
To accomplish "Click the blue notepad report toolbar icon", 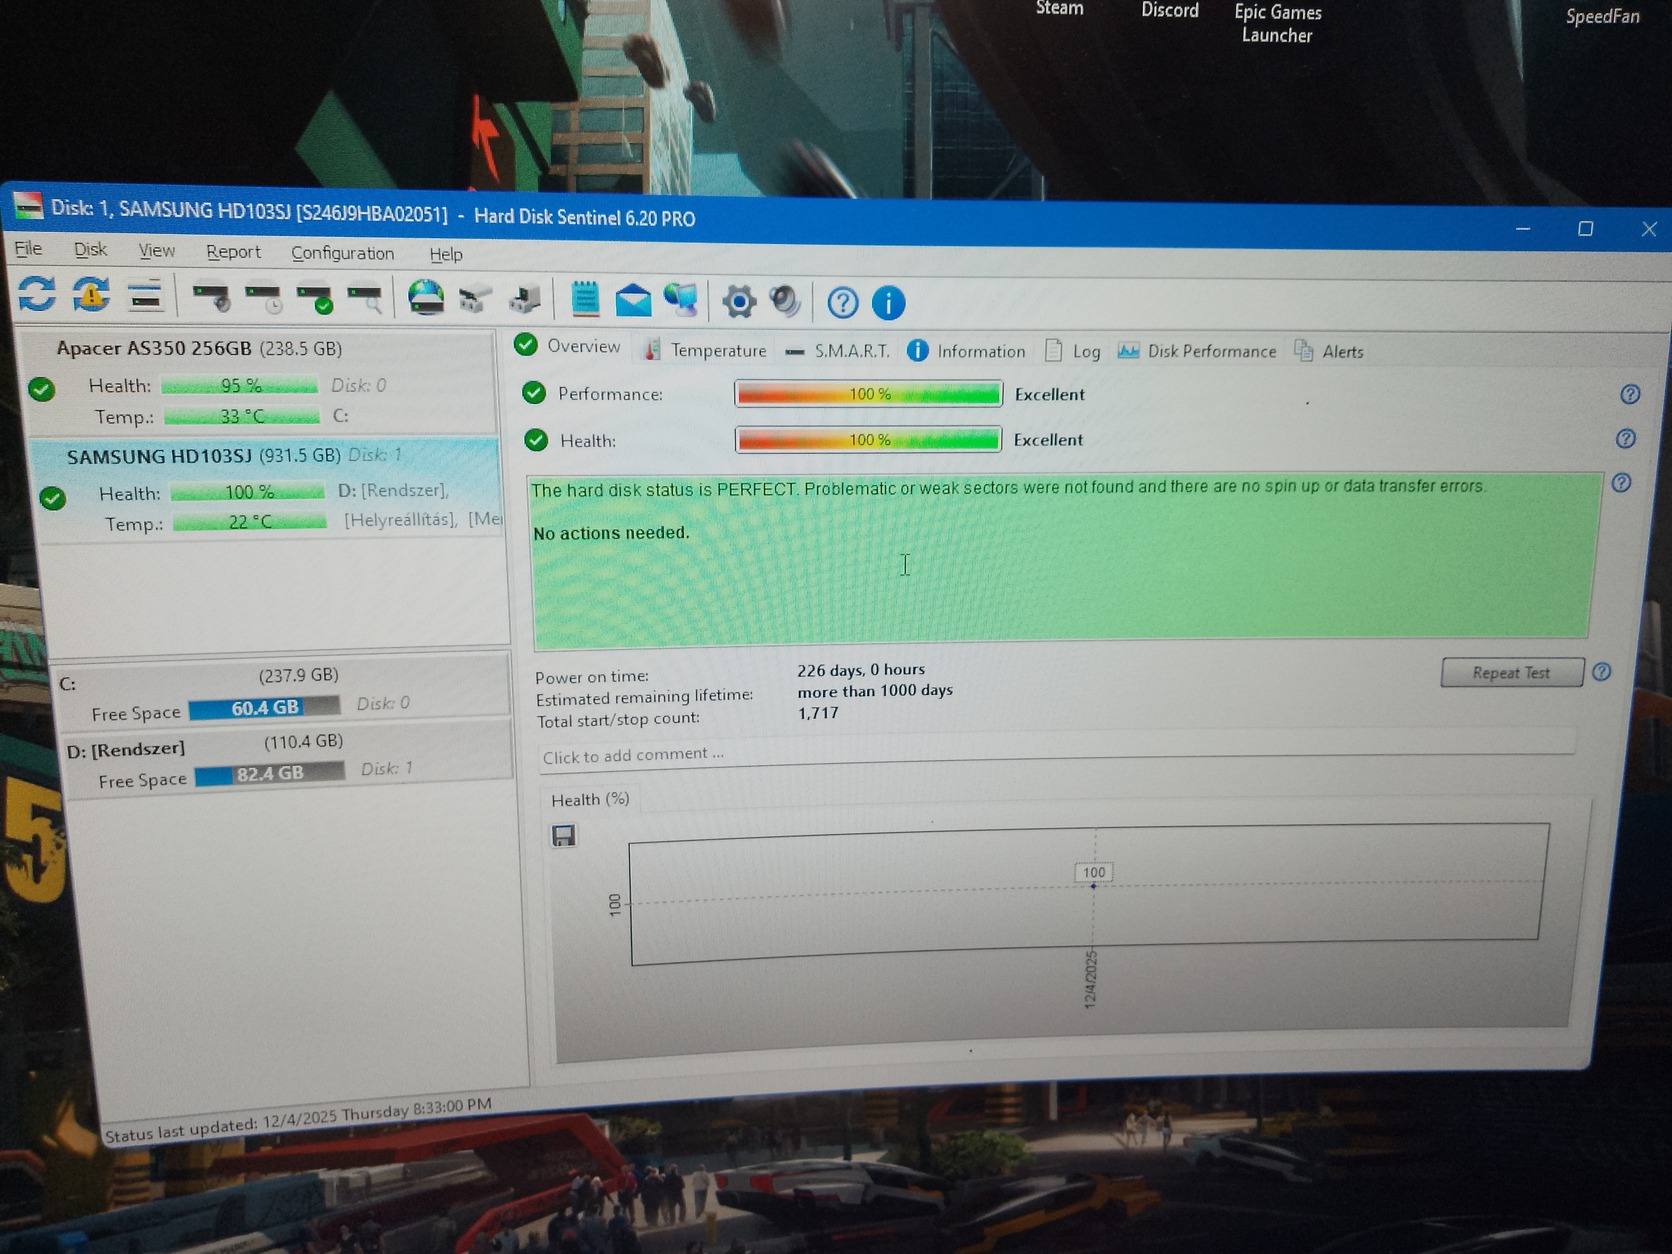I will click(x=585, y=299).
